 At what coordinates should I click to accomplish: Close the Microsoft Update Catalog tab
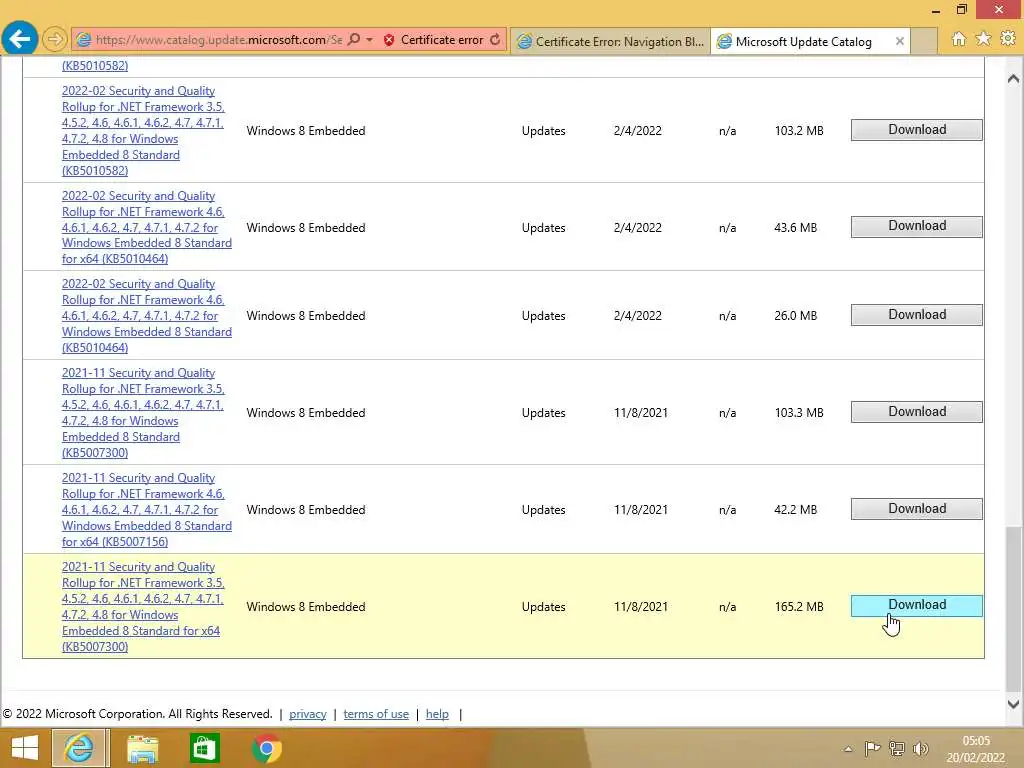click(x=900, y=41)
